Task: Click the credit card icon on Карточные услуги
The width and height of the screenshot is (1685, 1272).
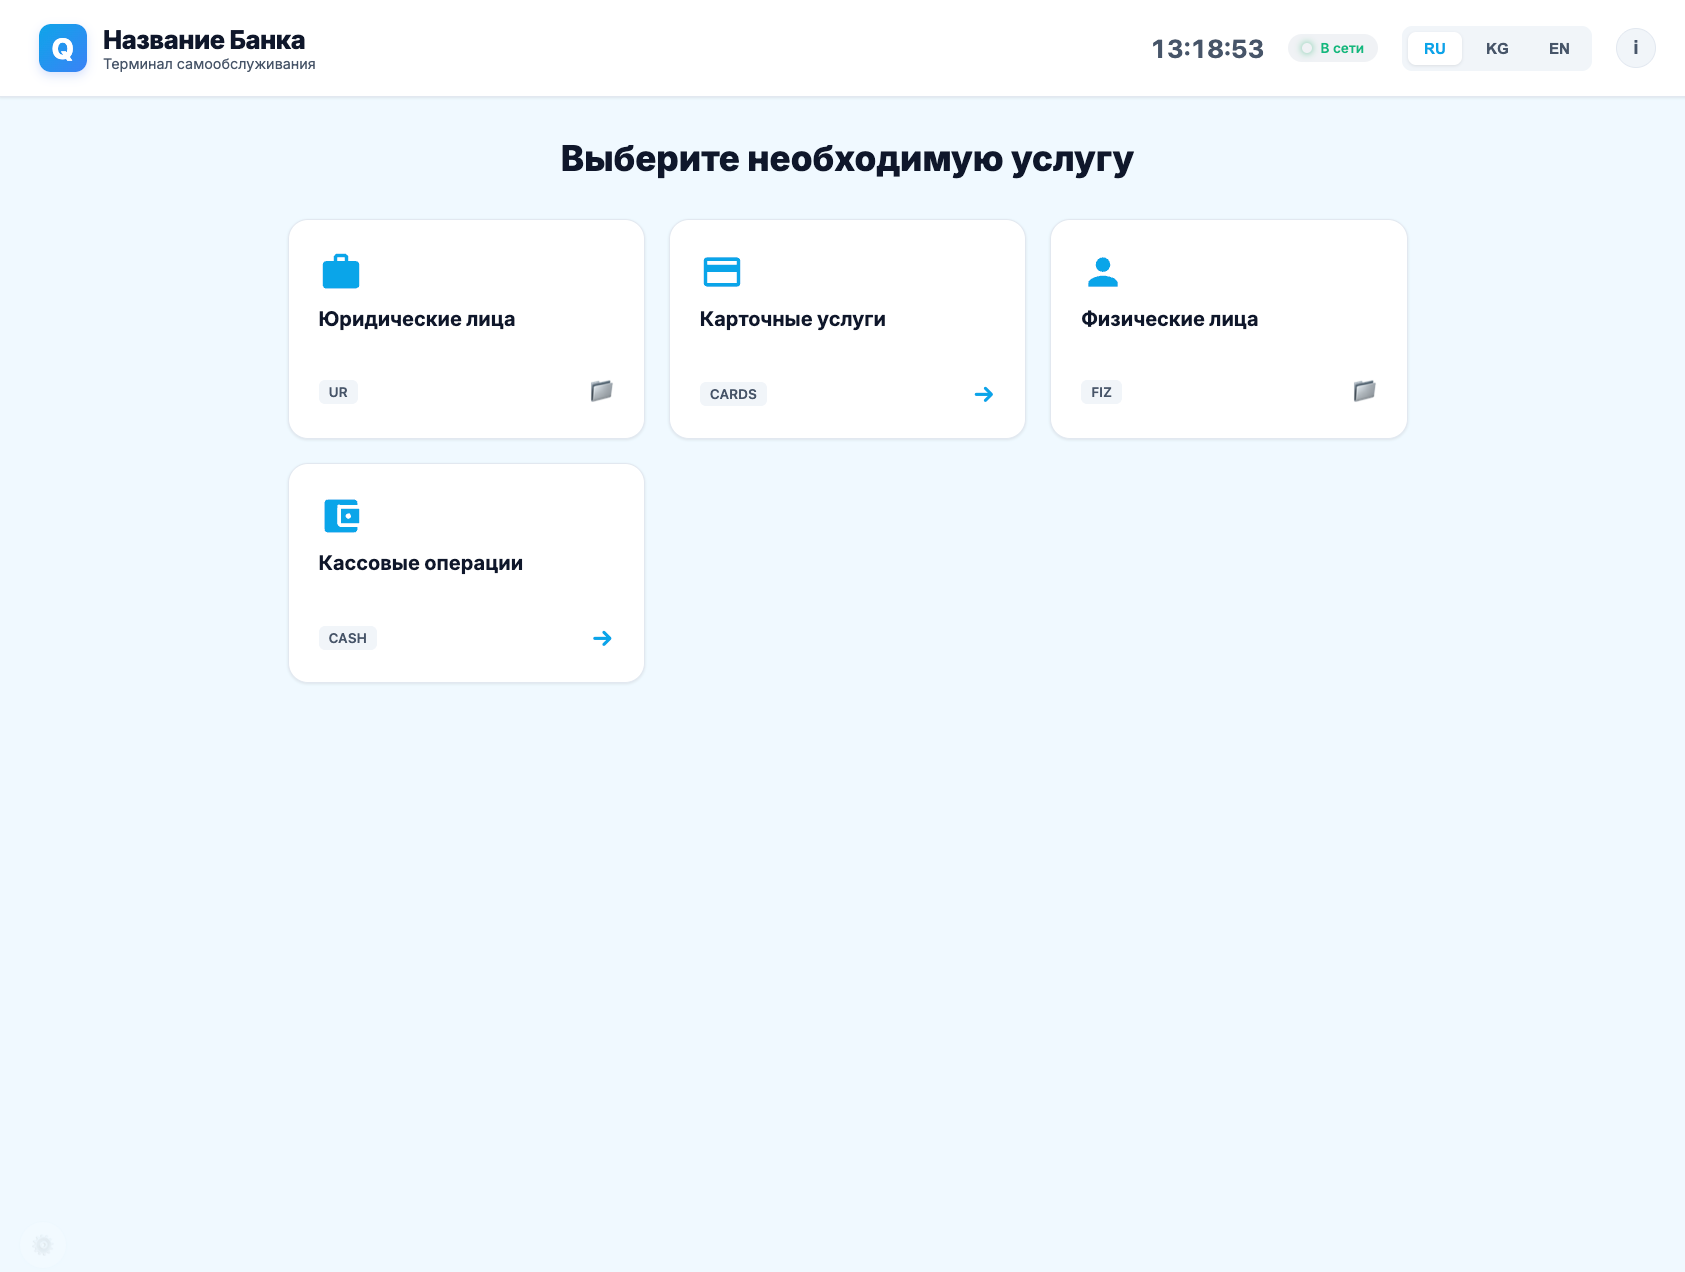Action: [722, 272]
